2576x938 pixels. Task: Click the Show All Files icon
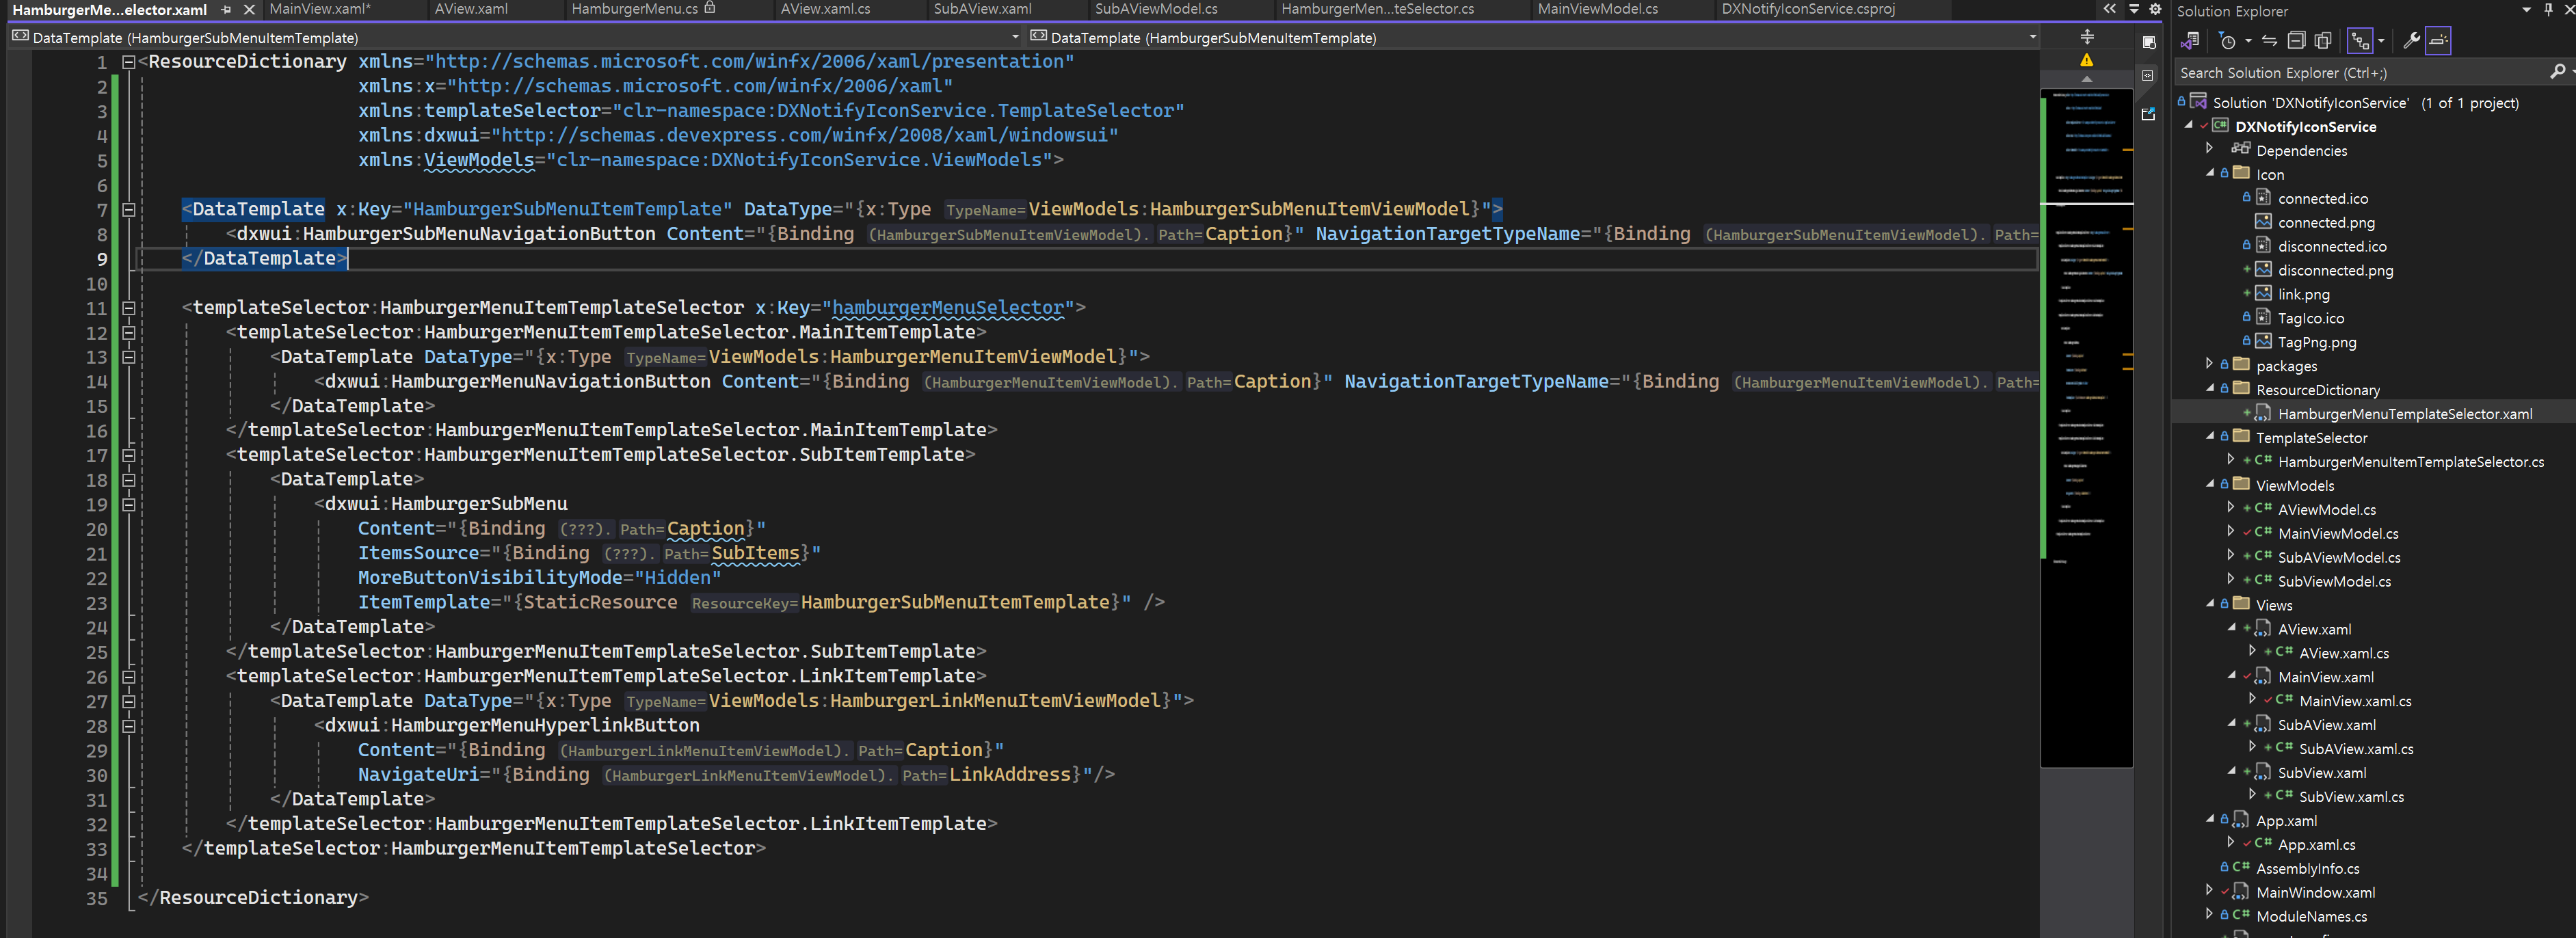click(2323, 41)
